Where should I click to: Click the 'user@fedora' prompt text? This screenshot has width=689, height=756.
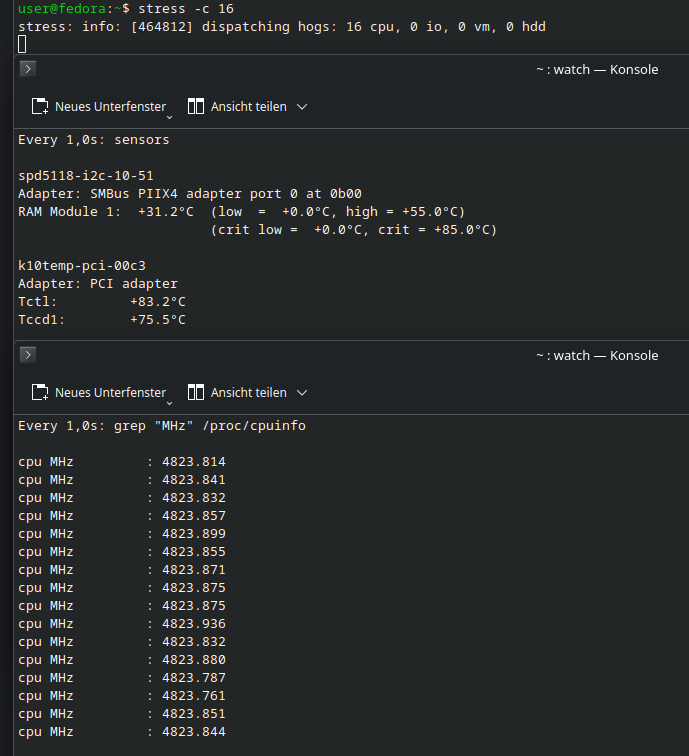[62, 9]
